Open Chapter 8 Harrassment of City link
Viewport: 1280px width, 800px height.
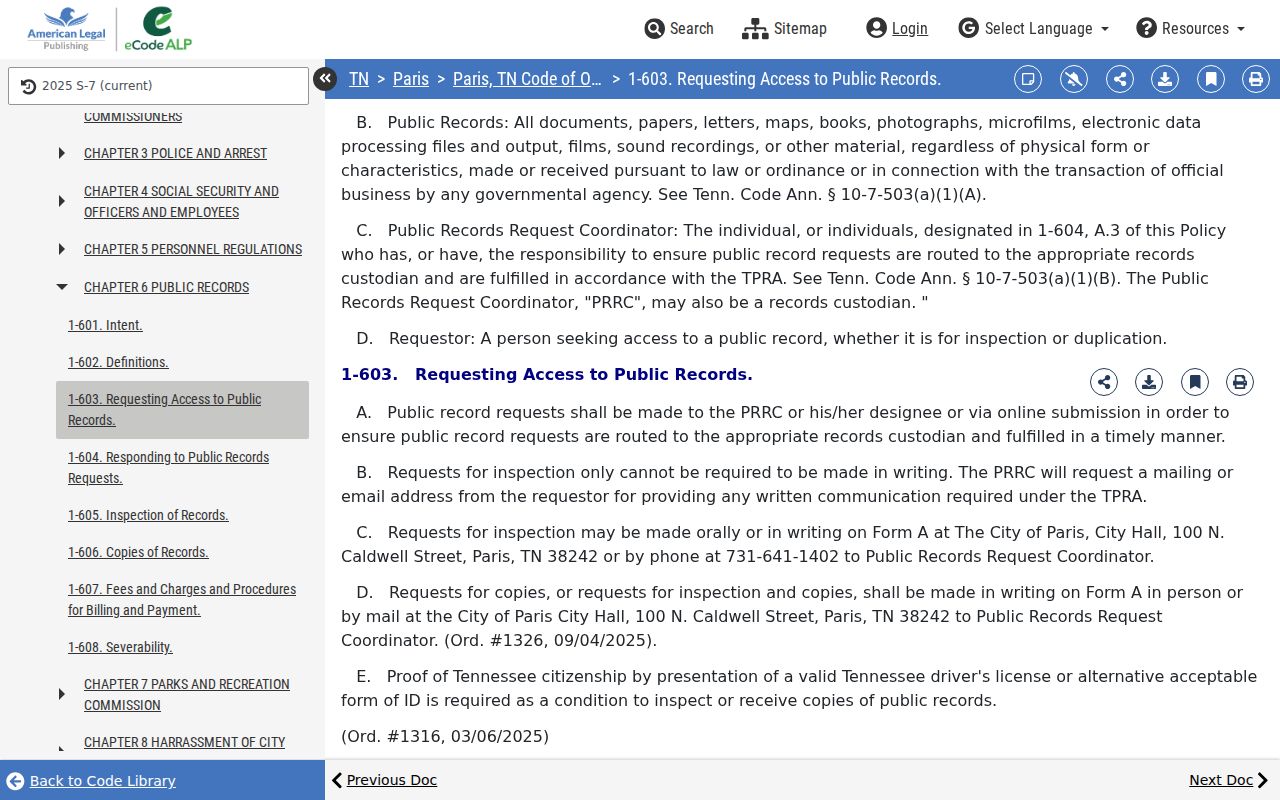coord(184,742)
